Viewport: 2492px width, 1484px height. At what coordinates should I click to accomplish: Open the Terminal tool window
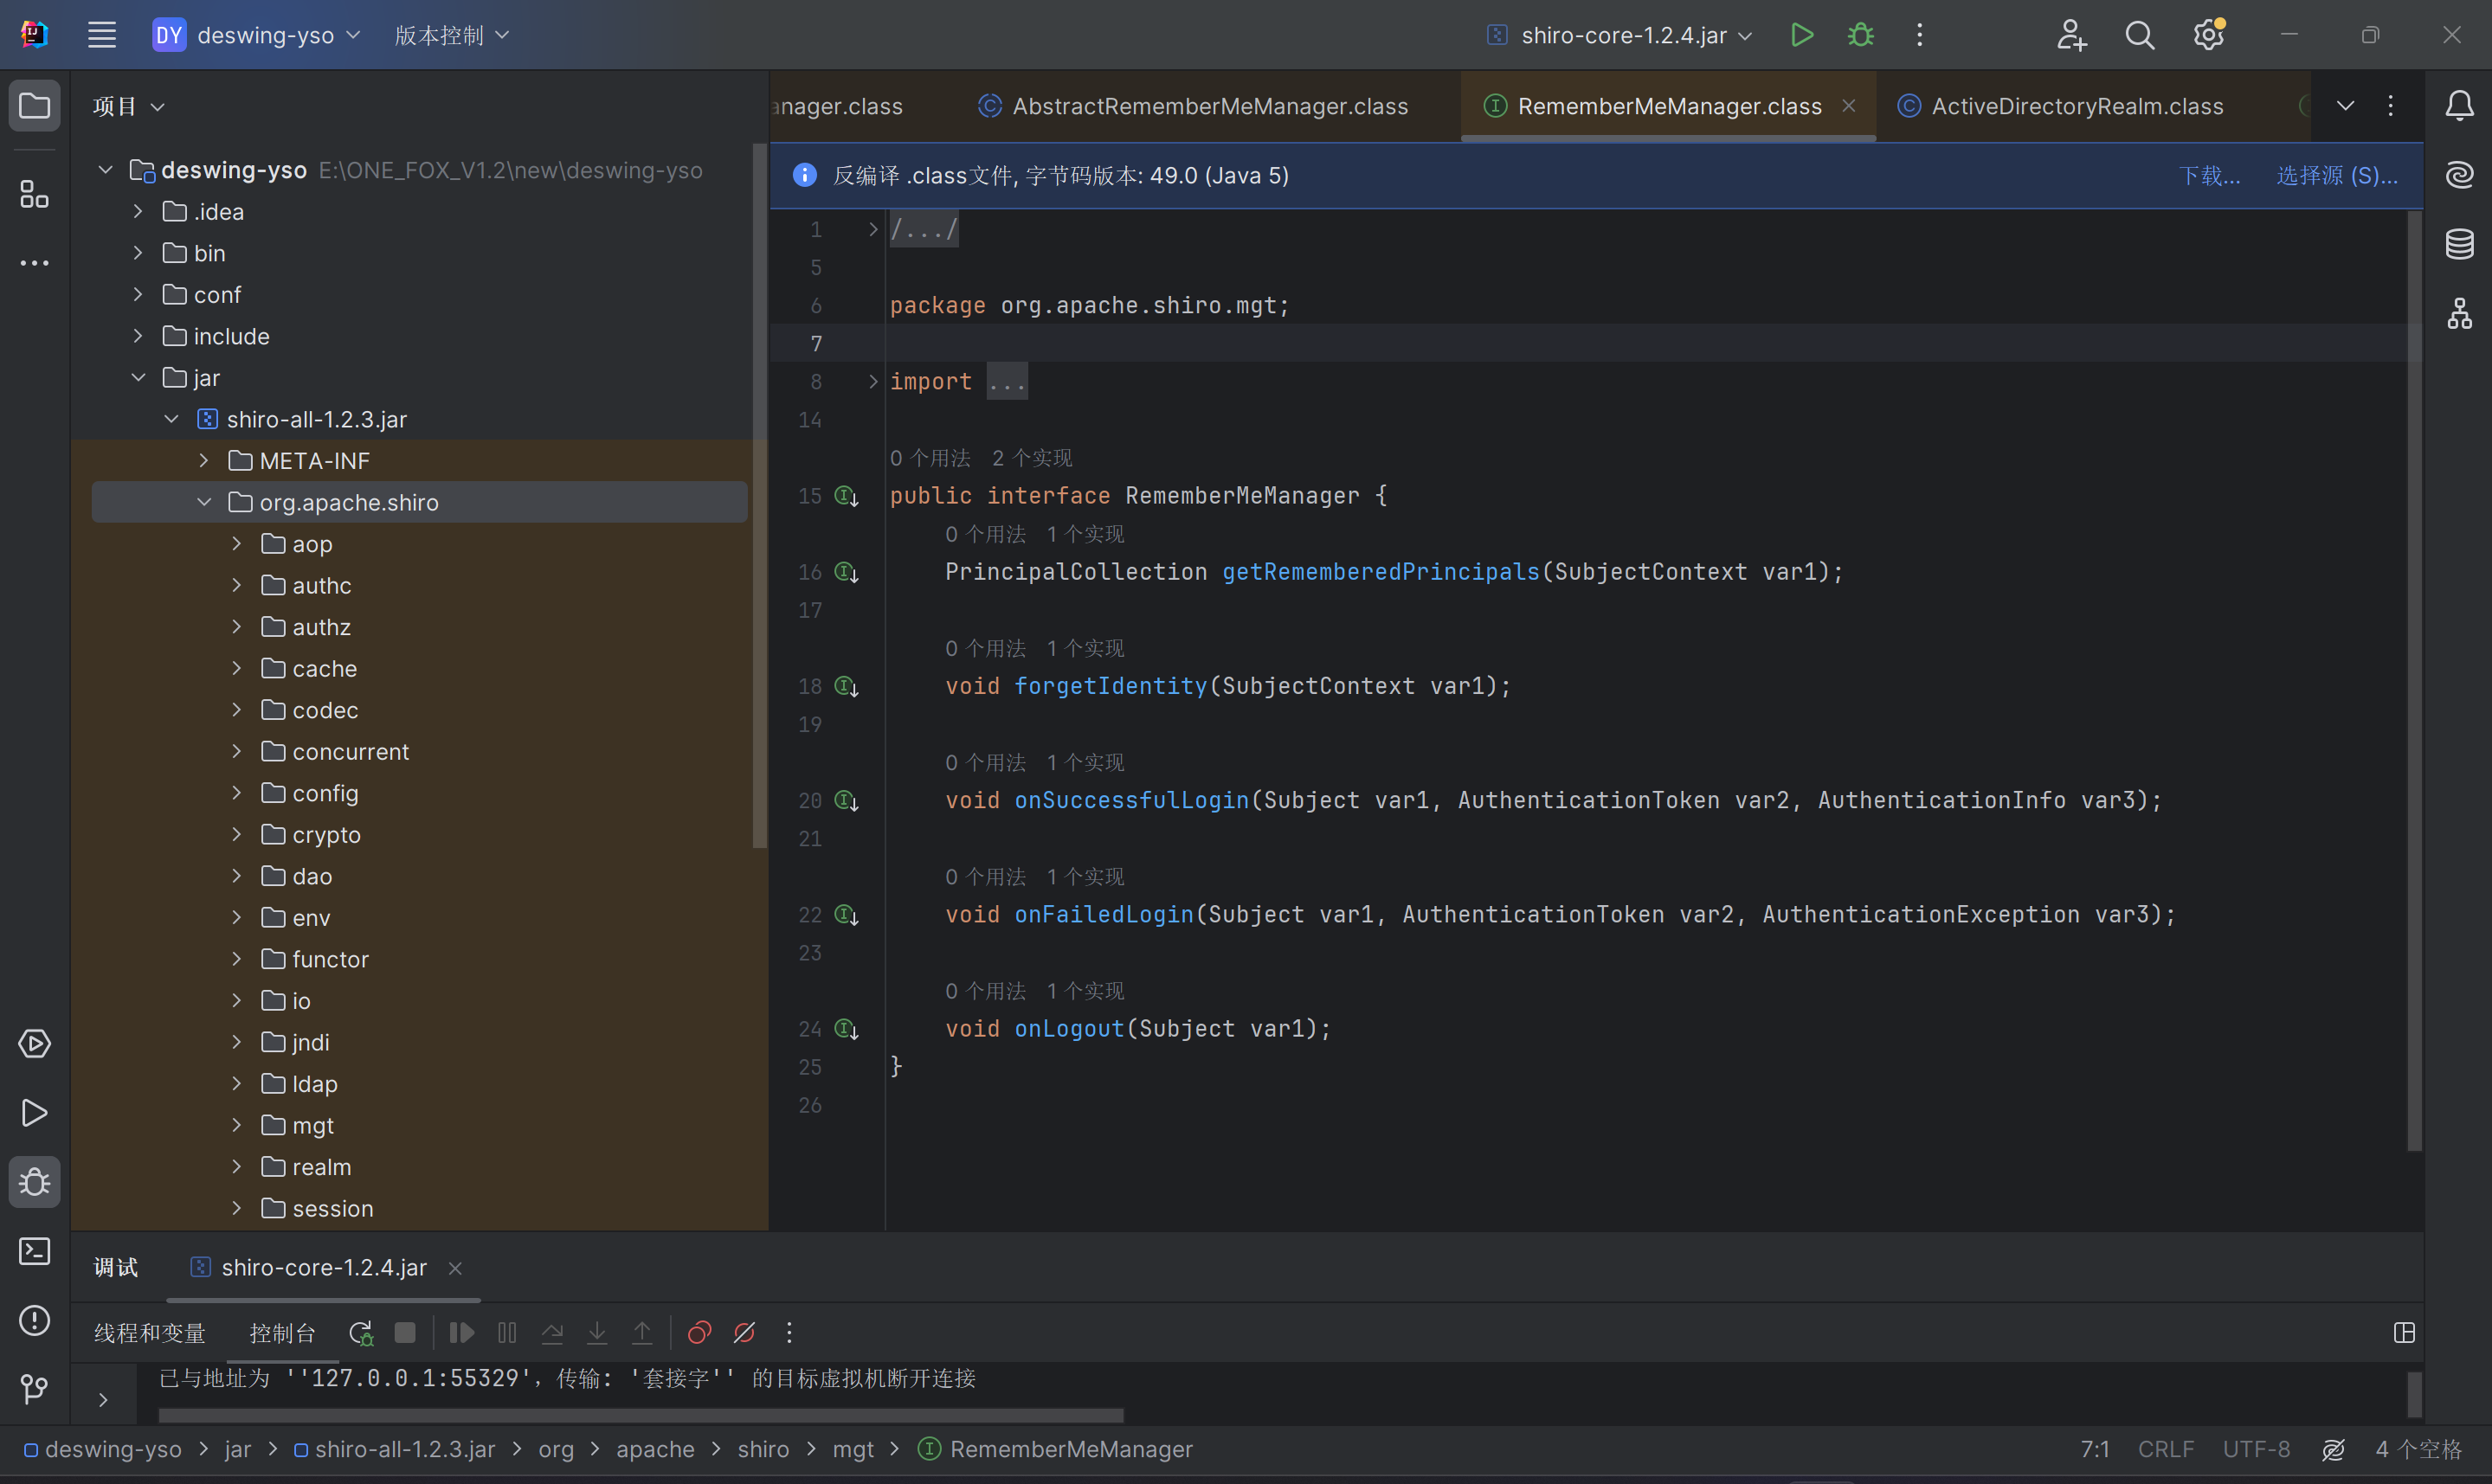[35, 1251]
